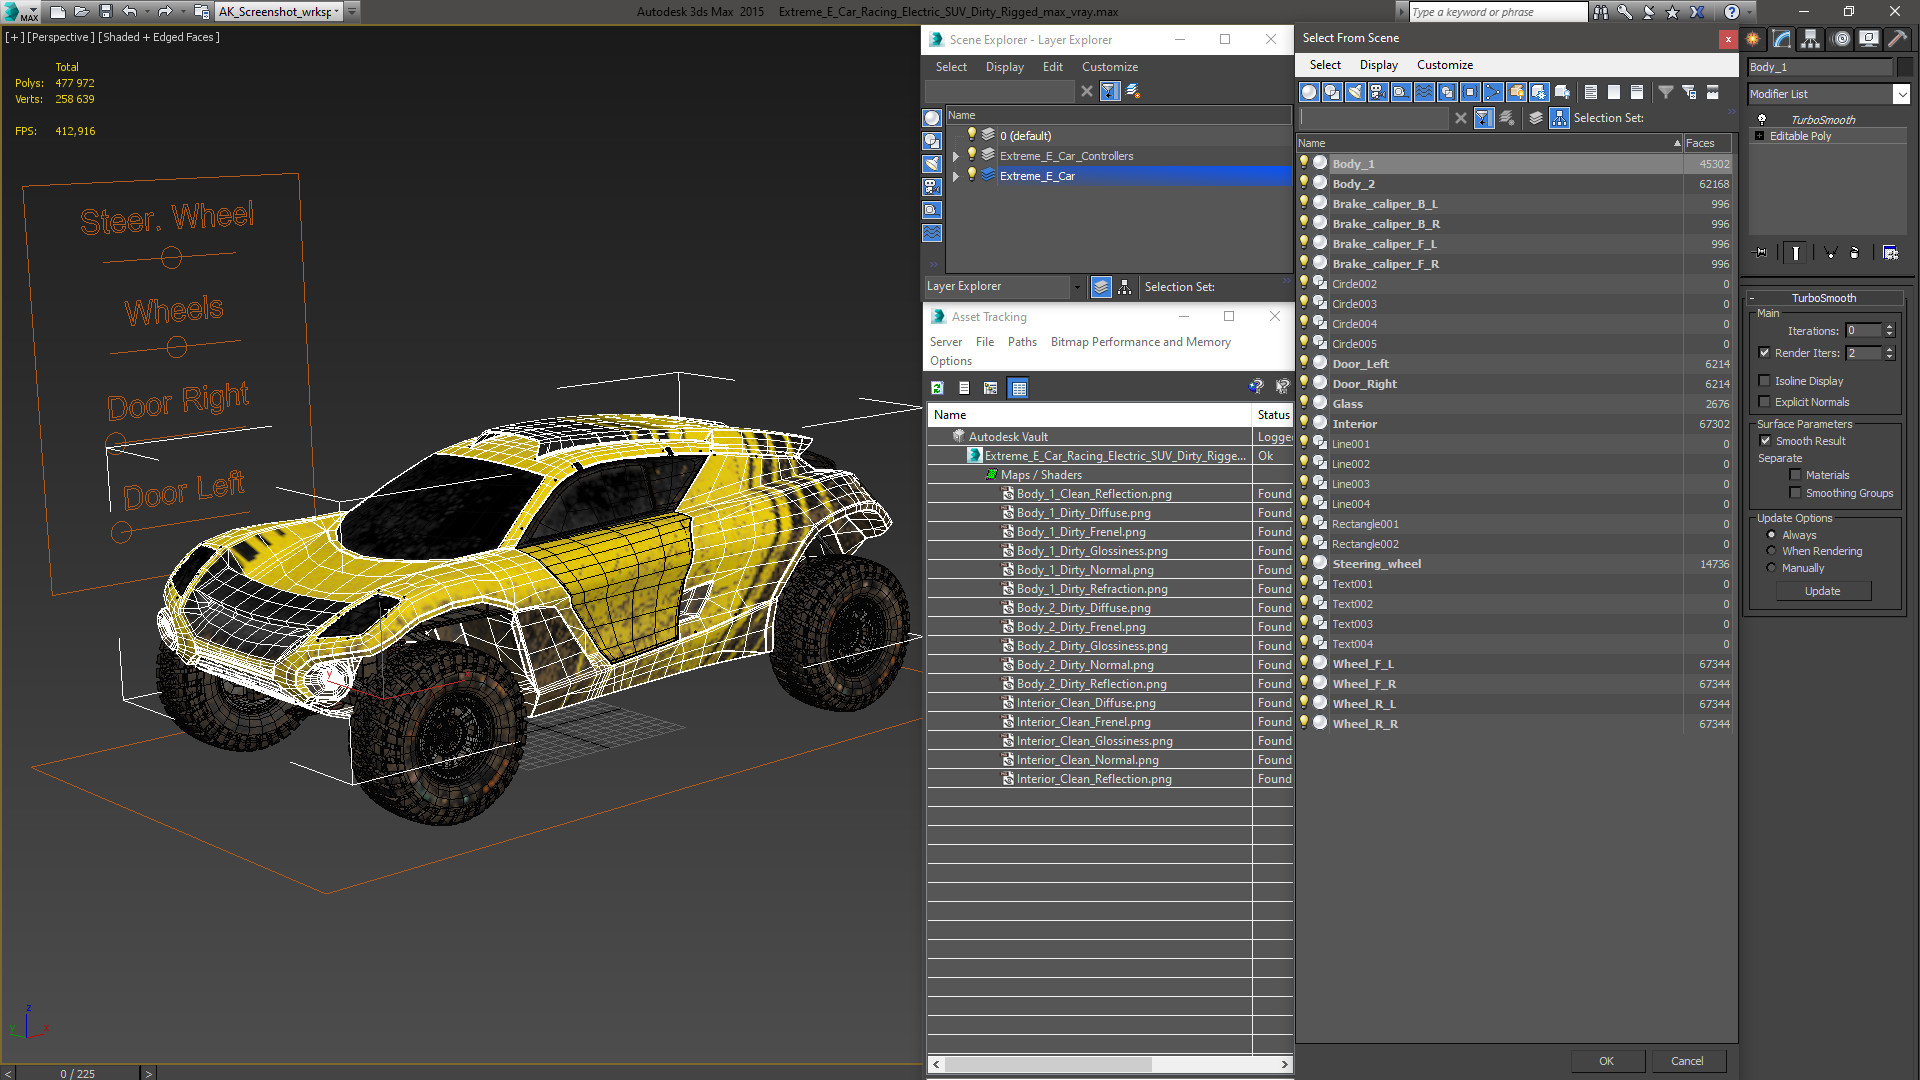
Task: Open the Hierarchy command panel tab
Action: click(1810, 39)
